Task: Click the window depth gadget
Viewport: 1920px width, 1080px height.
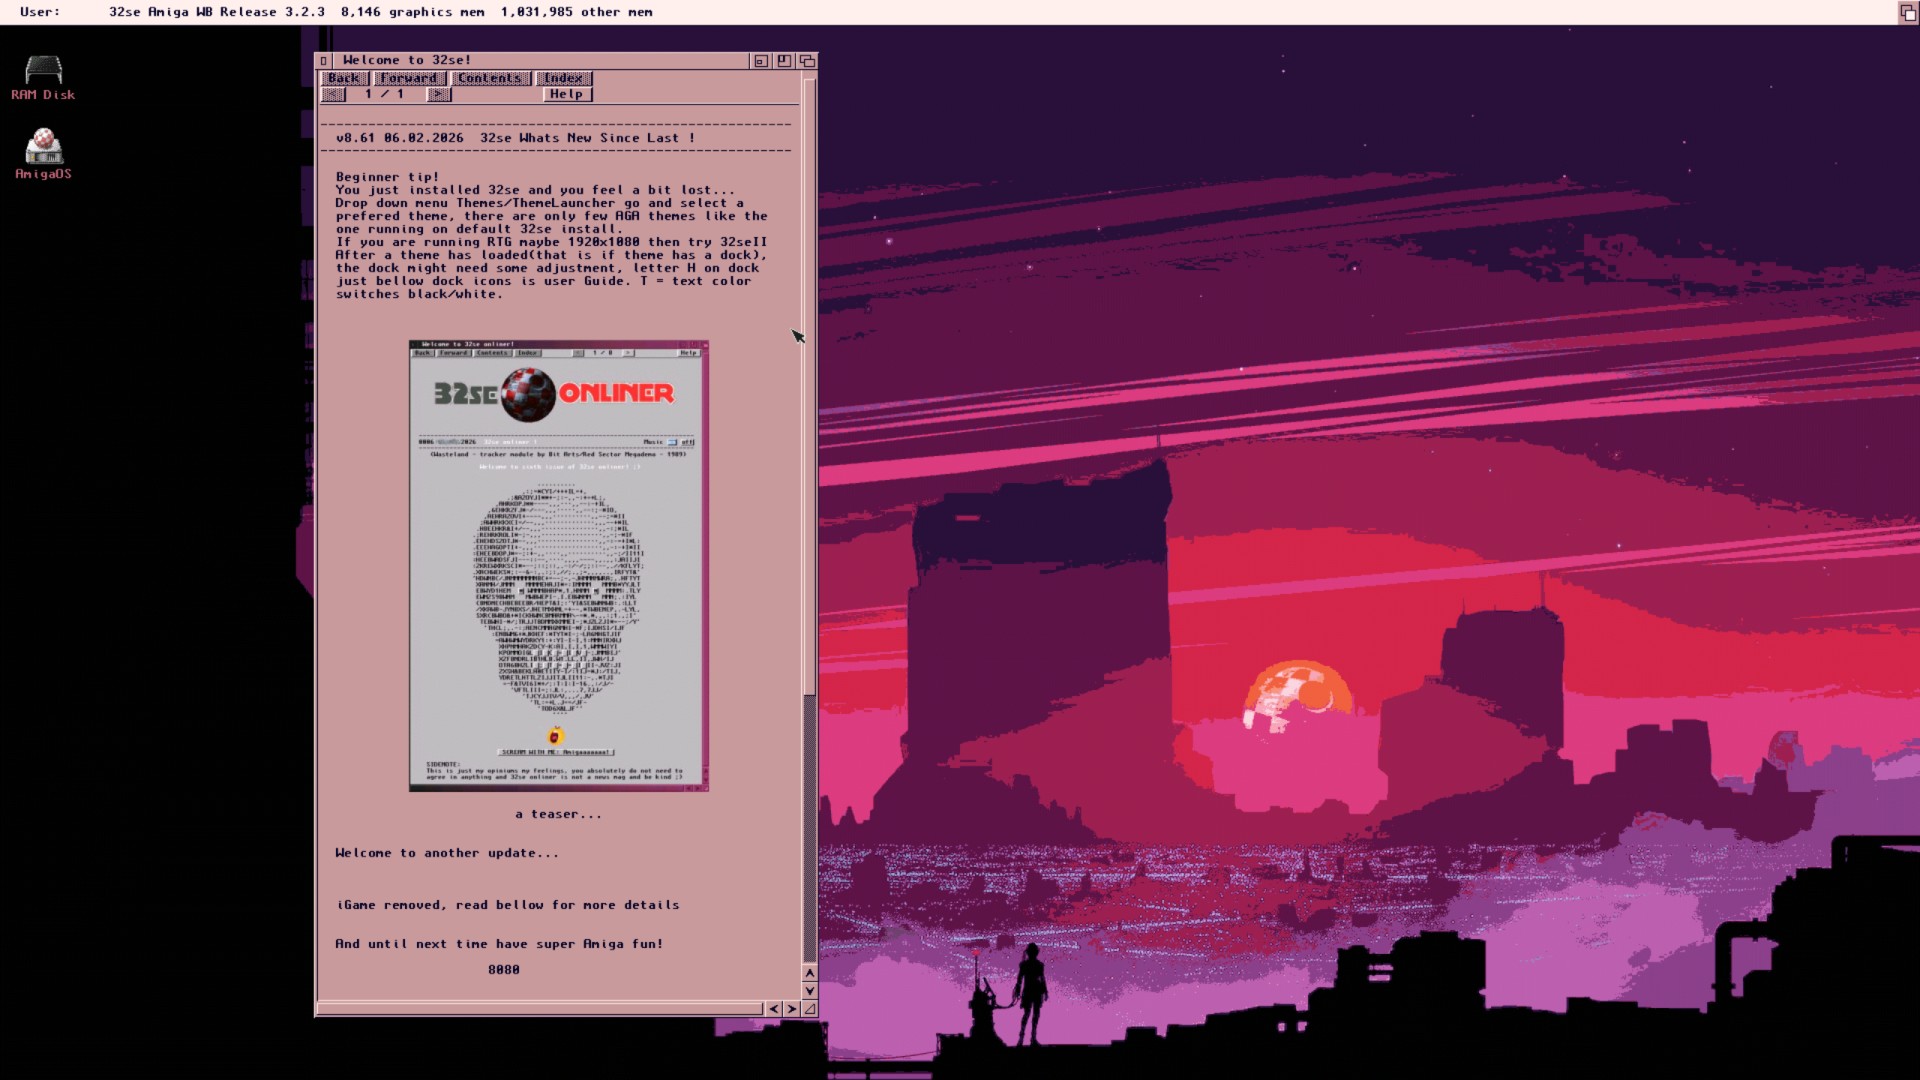Action: click(807, 61)
